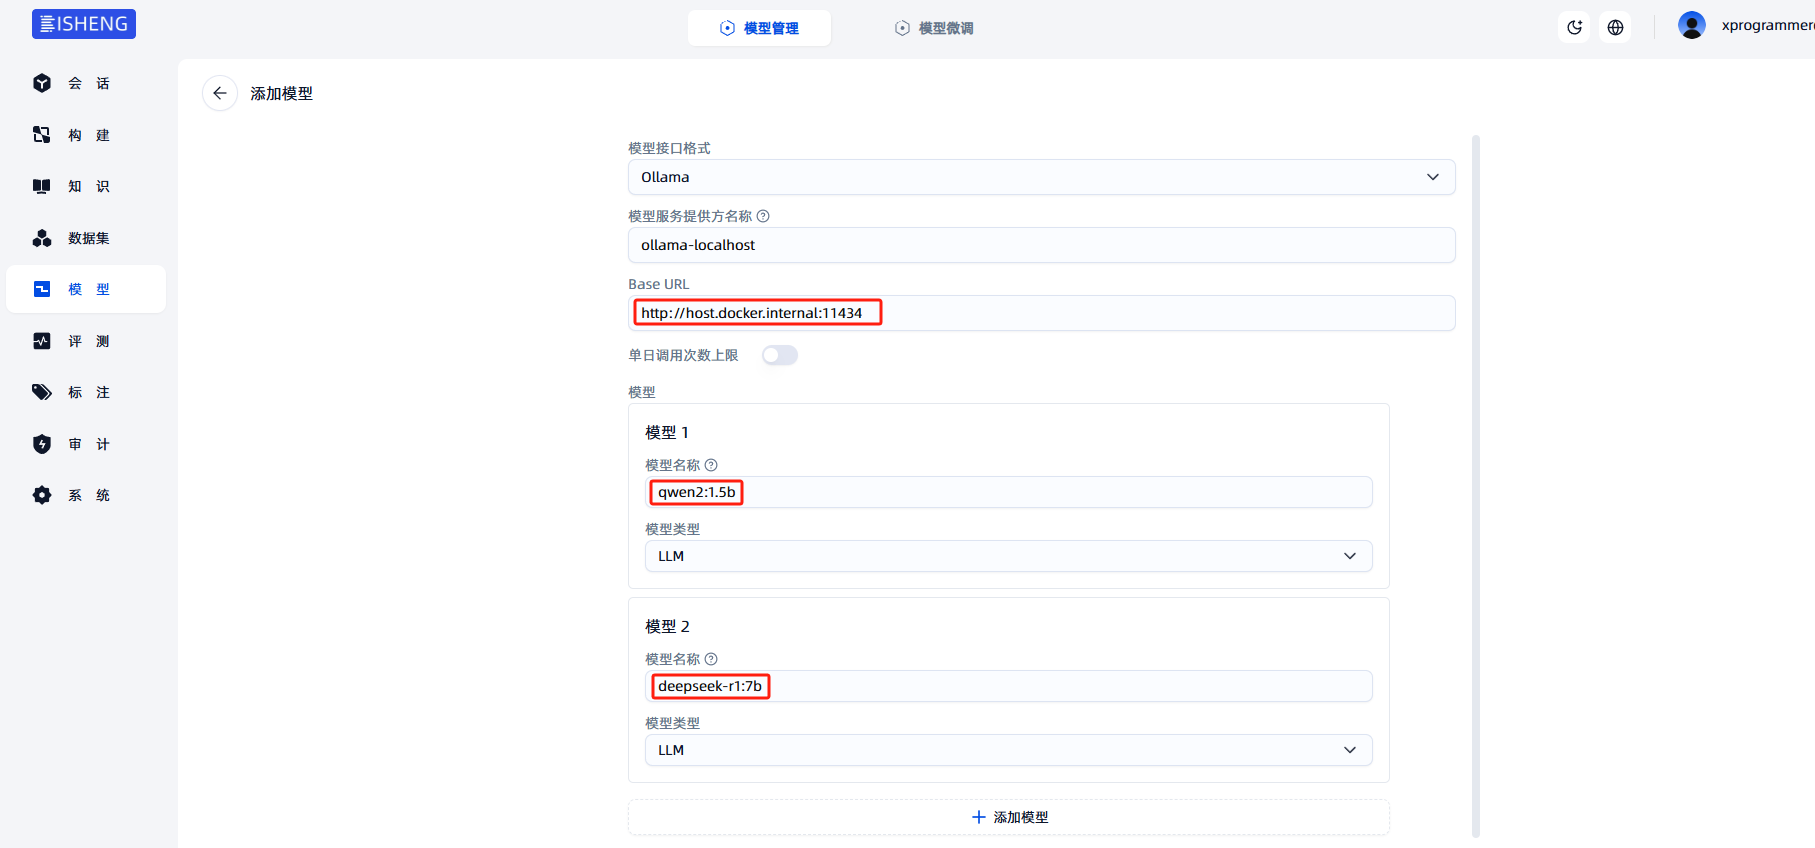Click help icon beside 模型服务提供方名称

coord(763,216)
